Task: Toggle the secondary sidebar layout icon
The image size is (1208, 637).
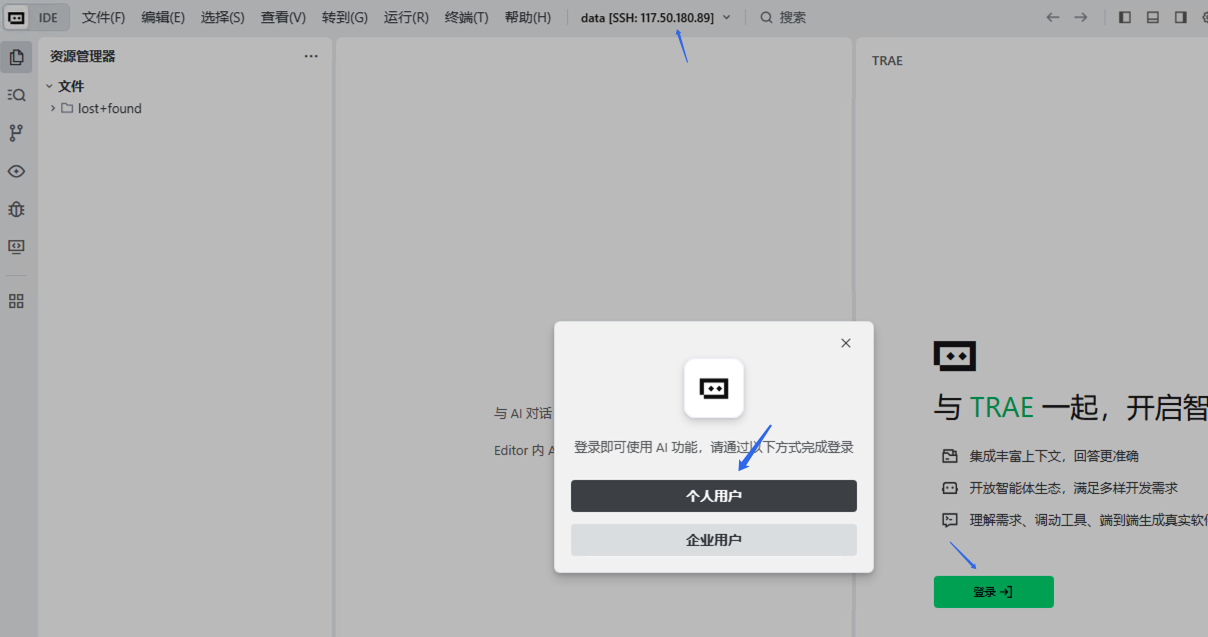Action: tap(1181, 17)
